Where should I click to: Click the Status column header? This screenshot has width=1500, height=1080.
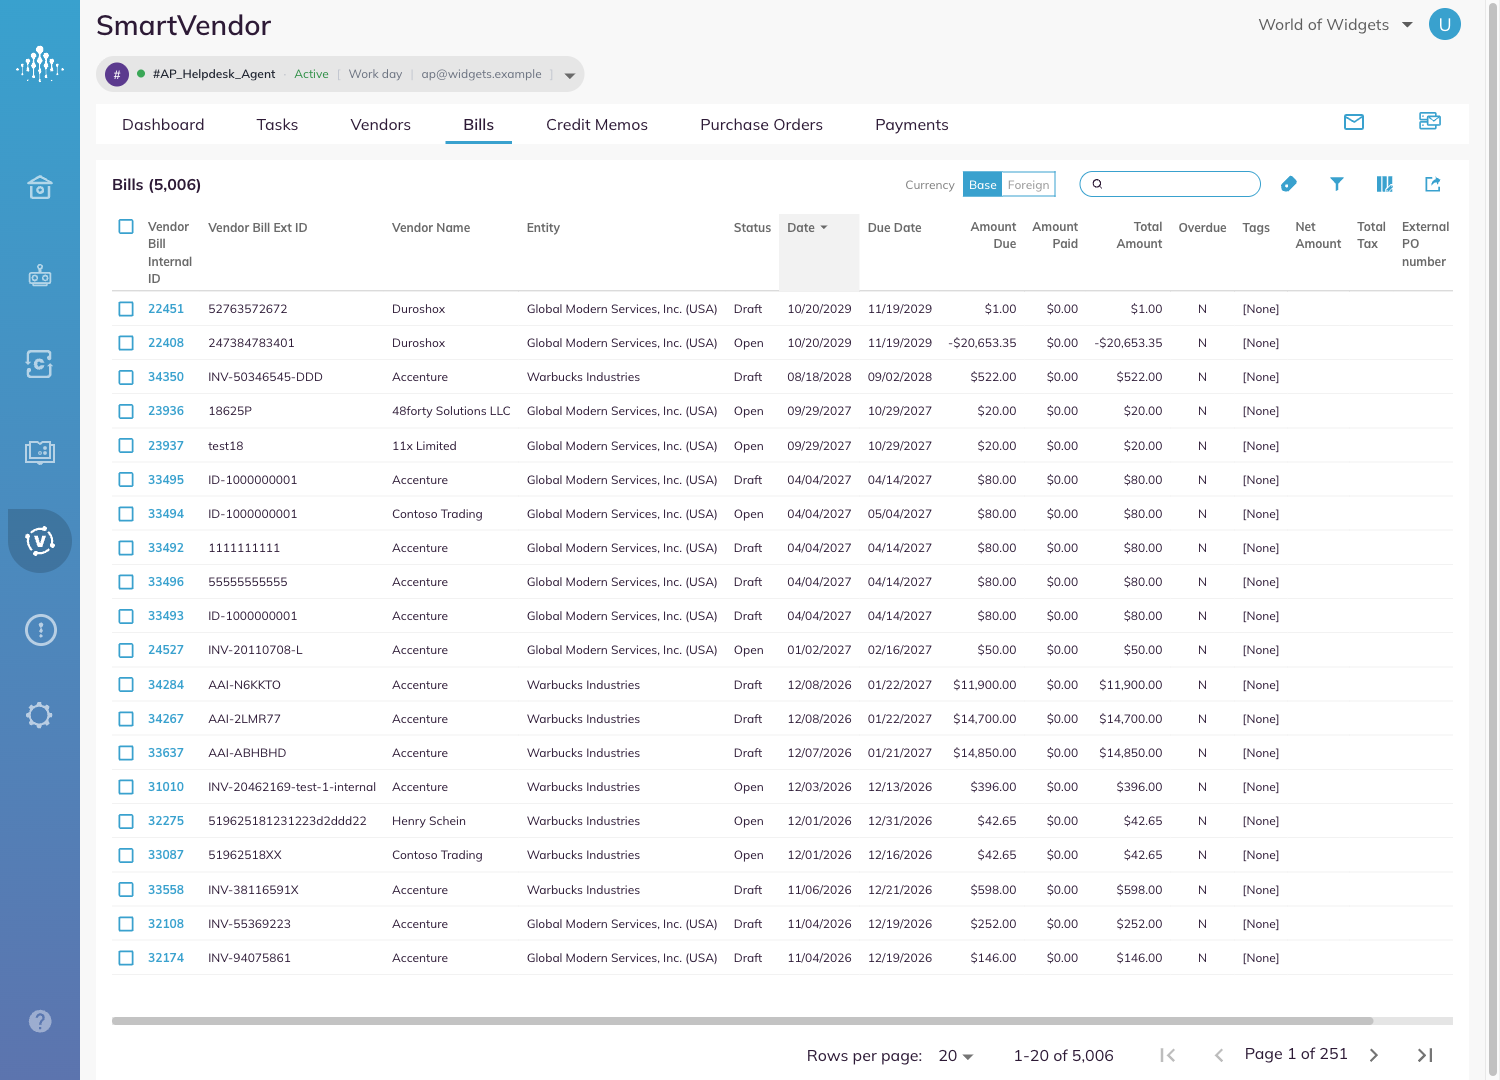click(x=752, y=228)
